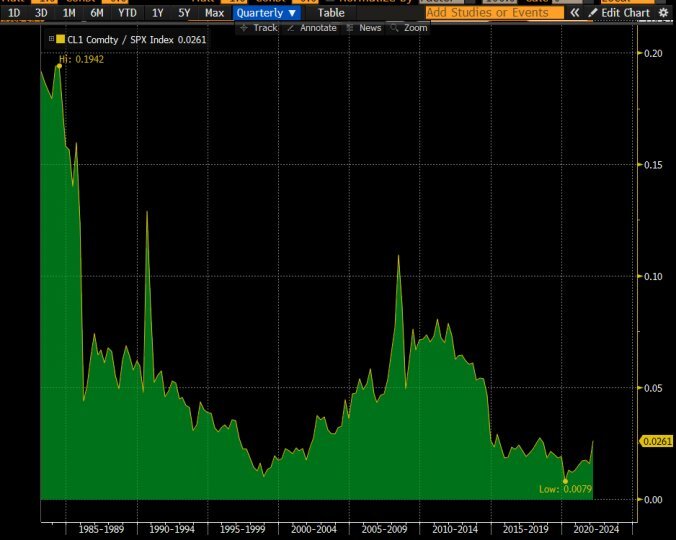Click the 2005-2009 x-axis label
The image size is (676, 540).
[x=384, y=529]
